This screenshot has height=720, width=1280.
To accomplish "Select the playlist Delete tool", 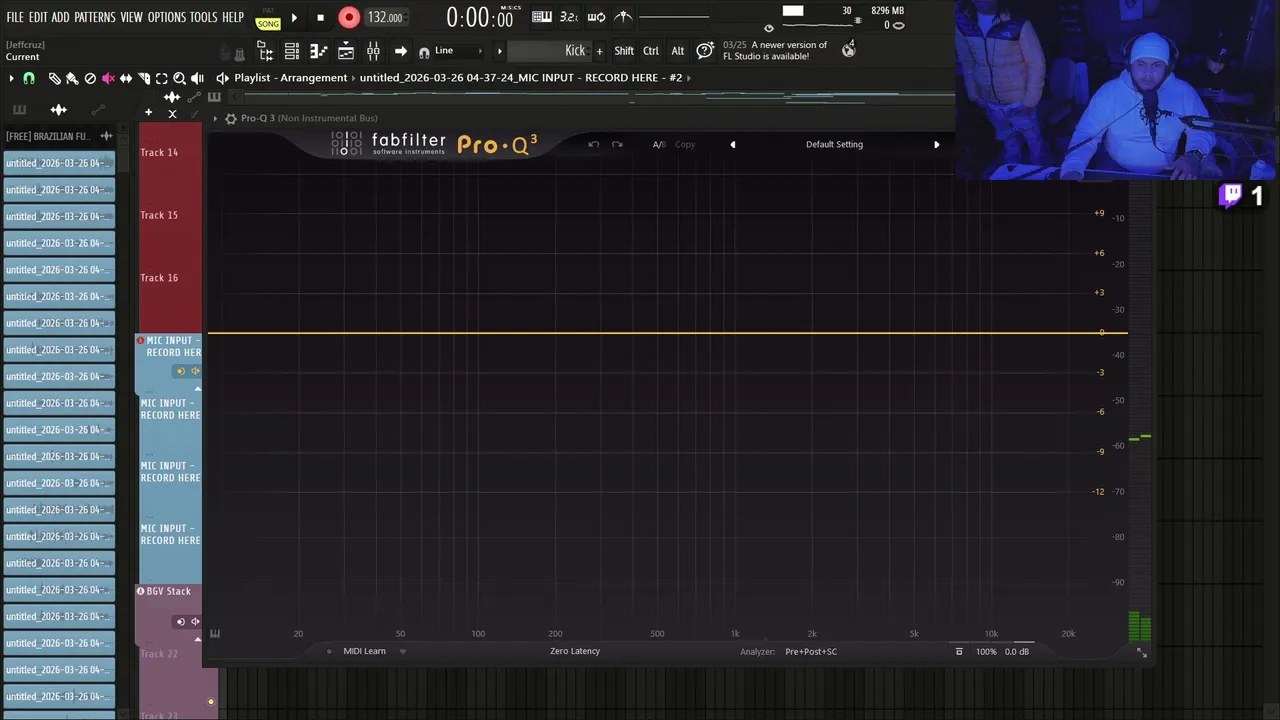I will click(x=90, y=78).
